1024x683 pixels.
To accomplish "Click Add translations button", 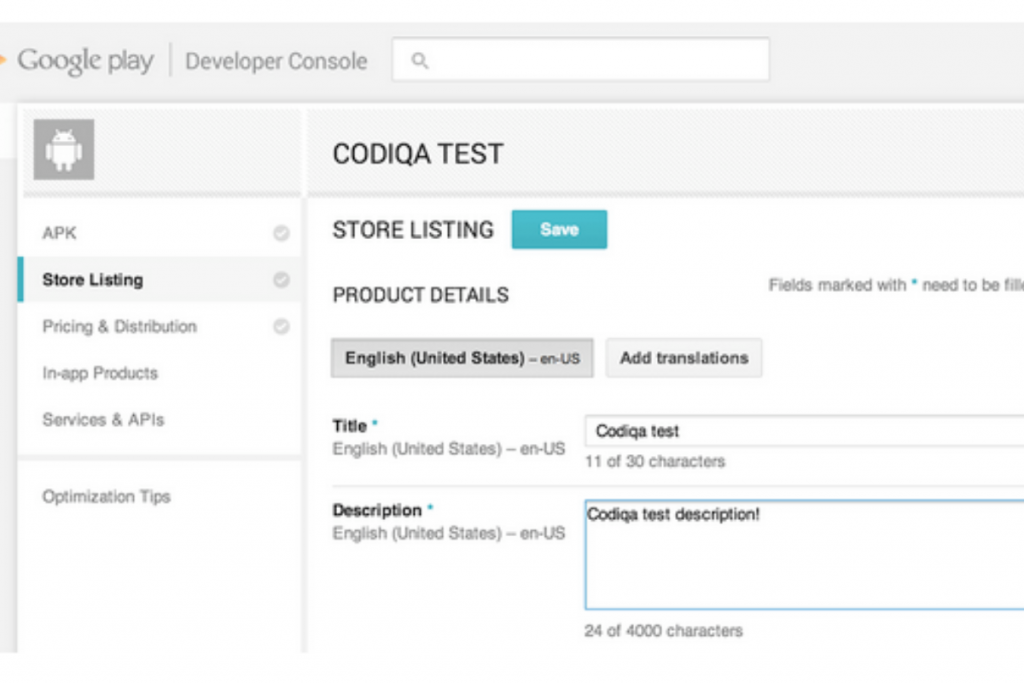I will pos(684,358).
